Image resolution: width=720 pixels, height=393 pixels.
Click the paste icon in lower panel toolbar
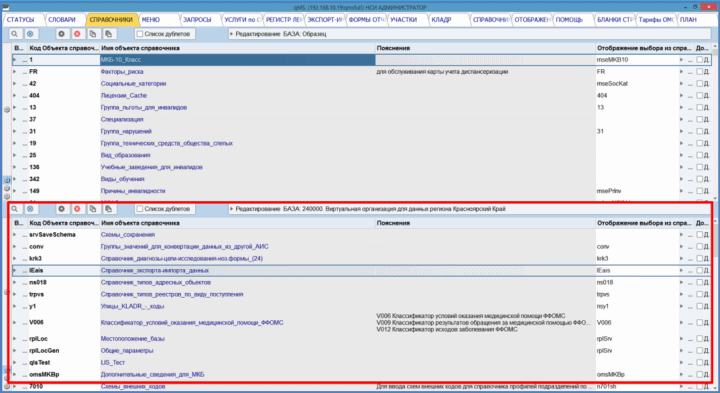click(108, 209)
